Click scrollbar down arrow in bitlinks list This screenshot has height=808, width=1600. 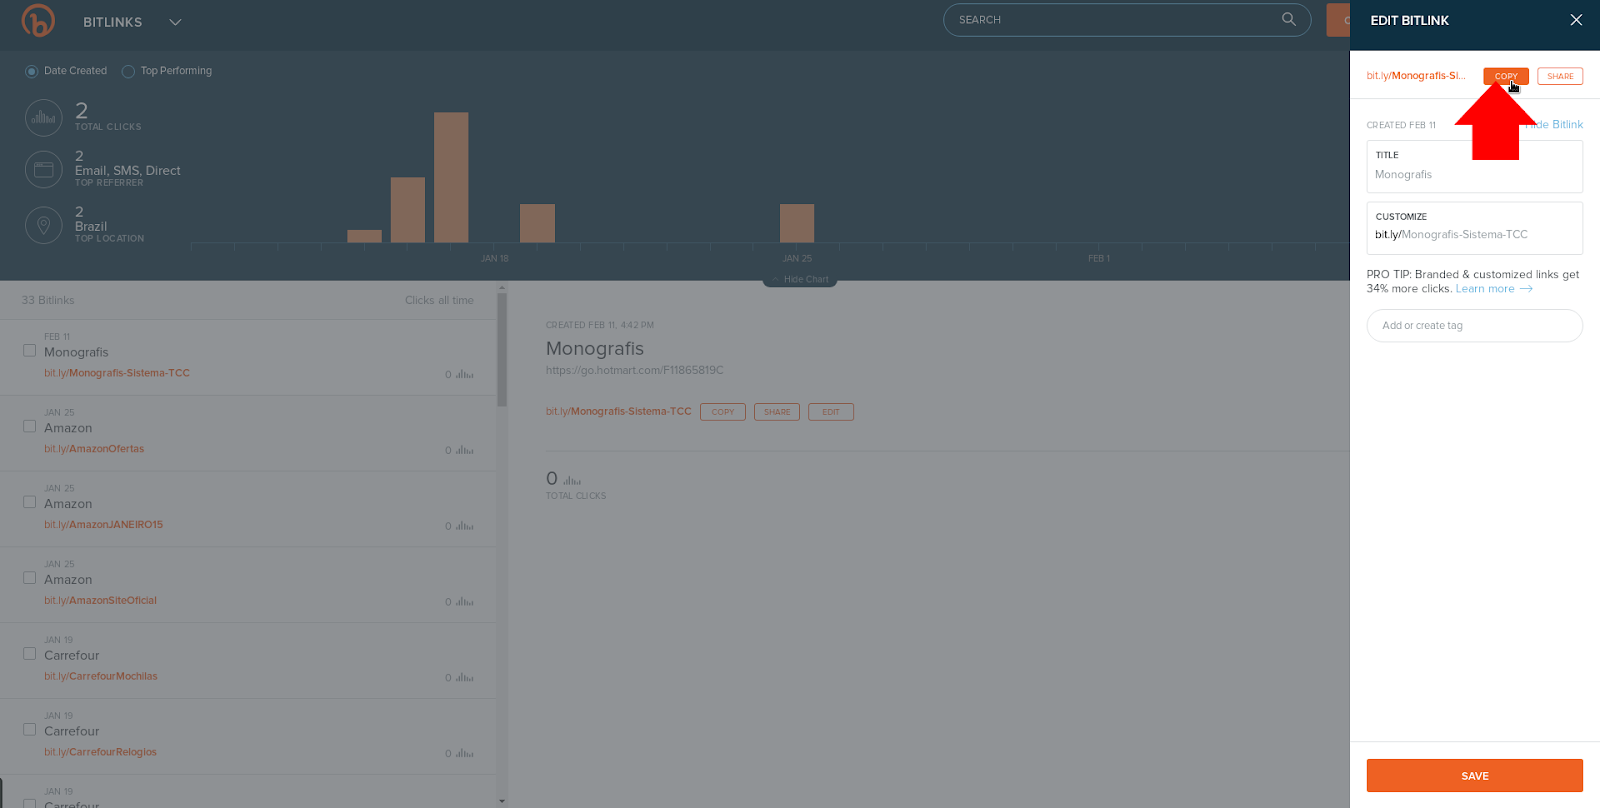(502, 801)
